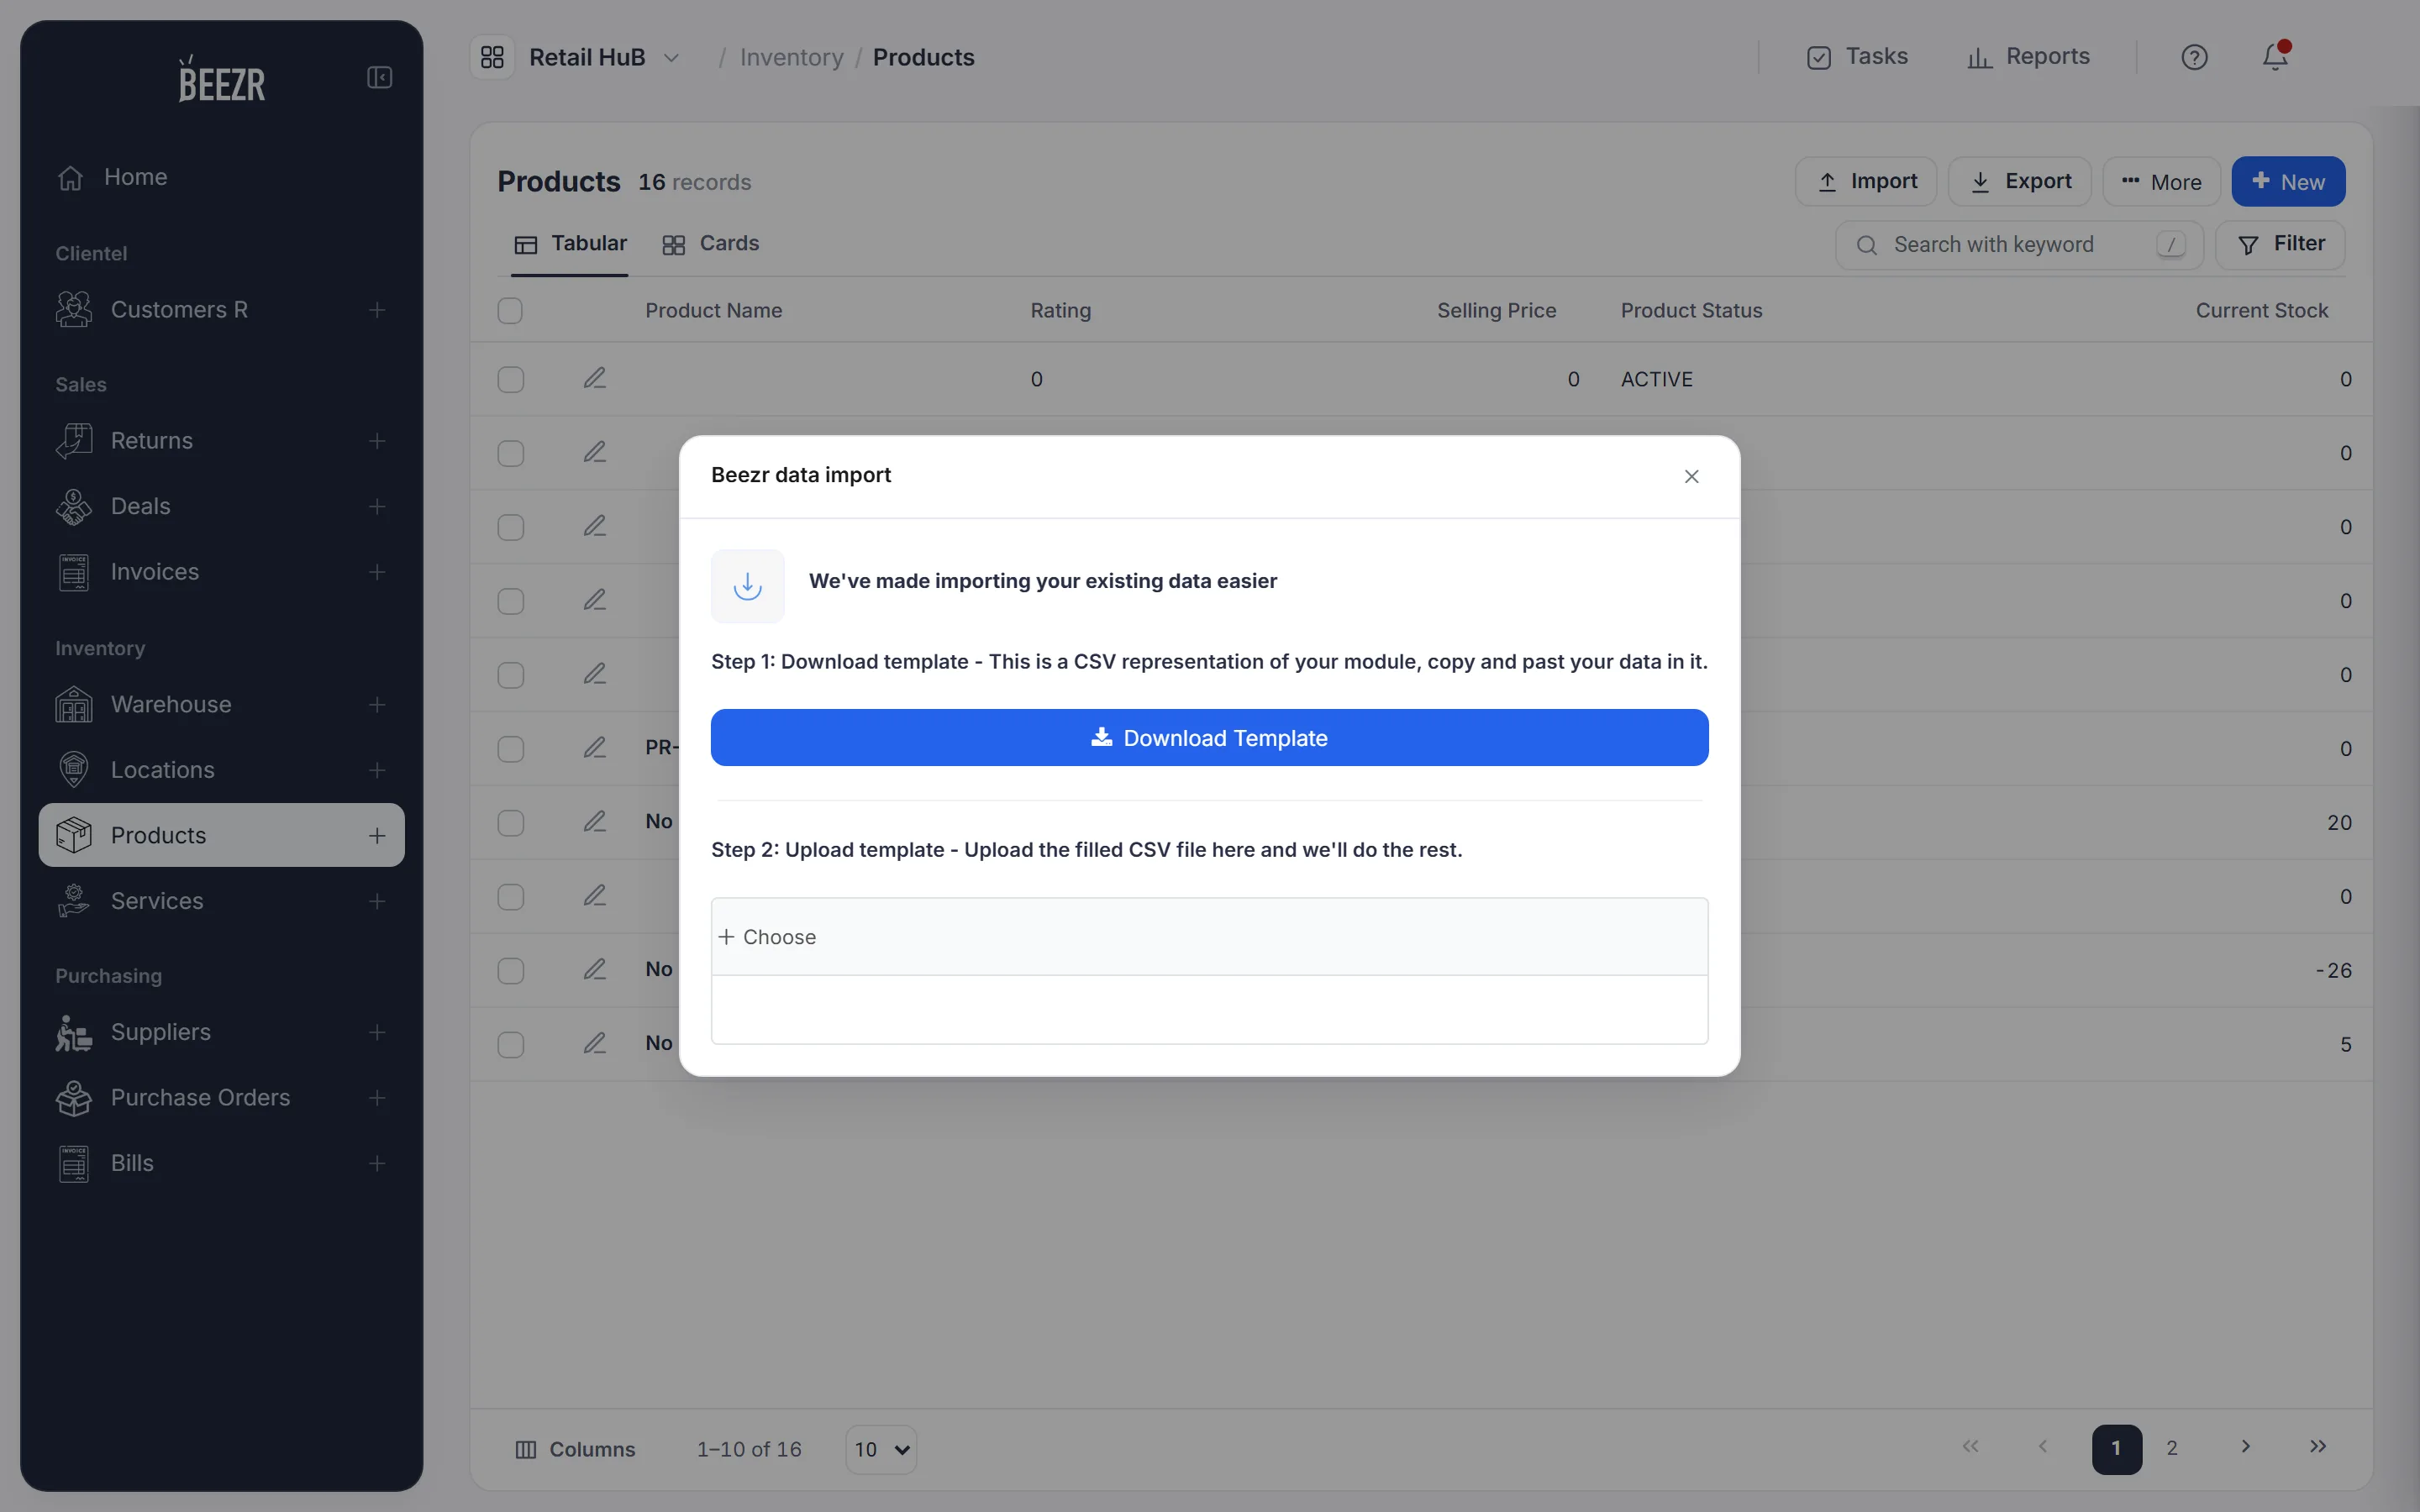Jump to last page double arrow
Image resolution: width=2420 pixels, height=1512 pixels.
point(2318,1447)
